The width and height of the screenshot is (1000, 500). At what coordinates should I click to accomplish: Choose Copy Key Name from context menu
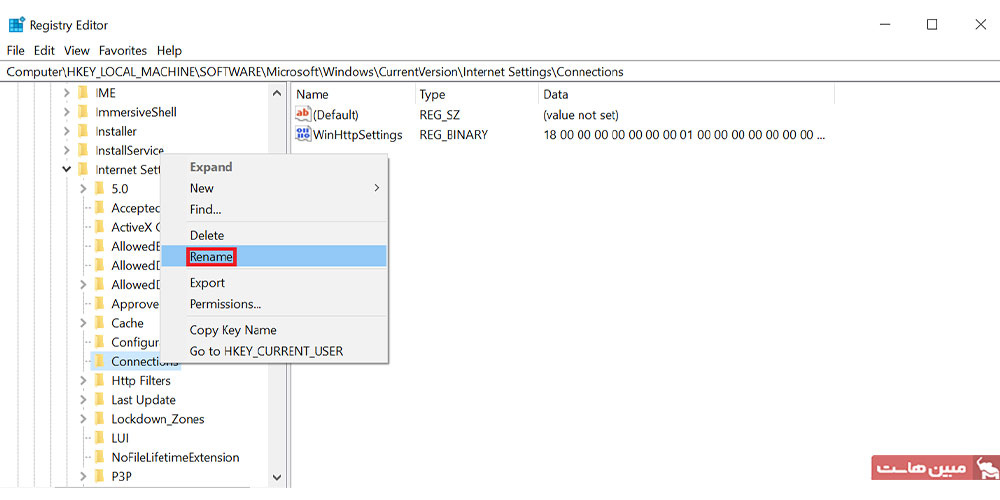[x=274, y=330]
